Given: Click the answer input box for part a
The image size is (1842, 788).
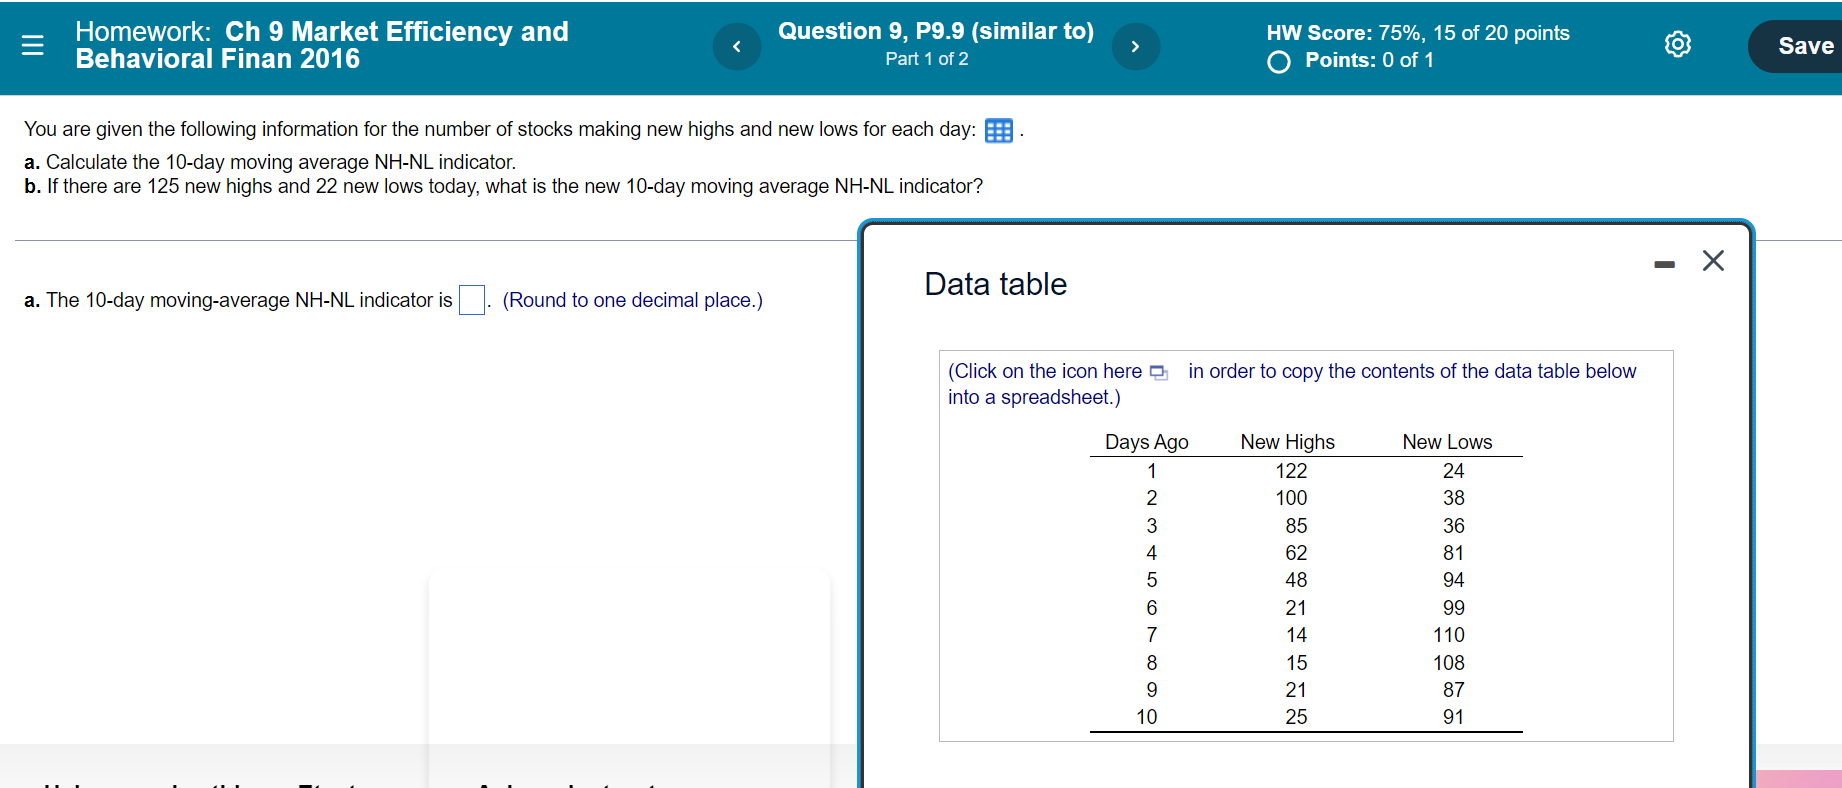Looking at the screenshot, I should (x=472, y=300).
